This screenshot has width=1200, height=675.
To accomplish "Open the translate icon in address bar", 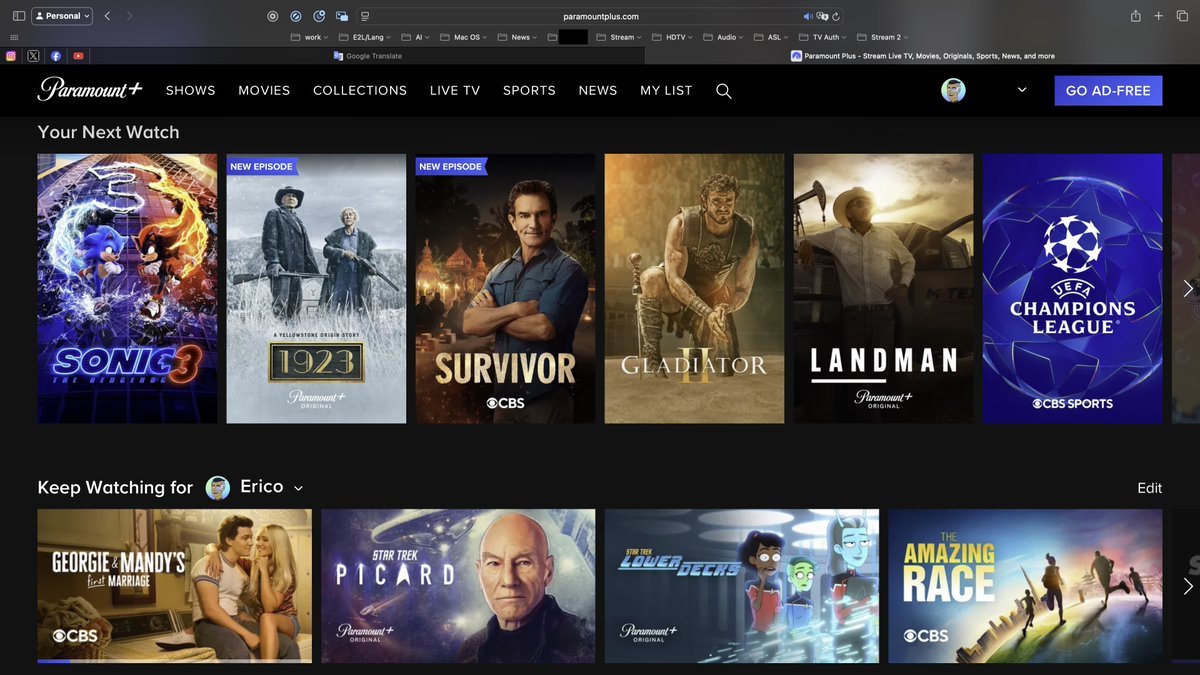I will 822,16.
